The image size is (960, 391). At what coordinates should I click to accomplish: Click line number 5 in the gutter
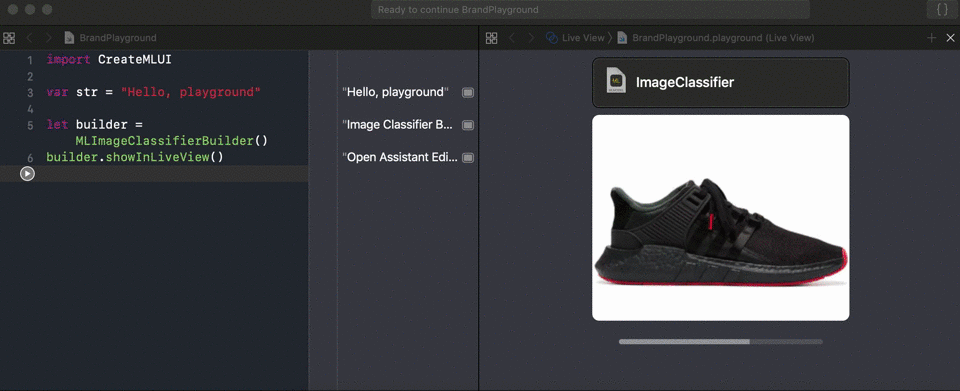click(30, 125)
